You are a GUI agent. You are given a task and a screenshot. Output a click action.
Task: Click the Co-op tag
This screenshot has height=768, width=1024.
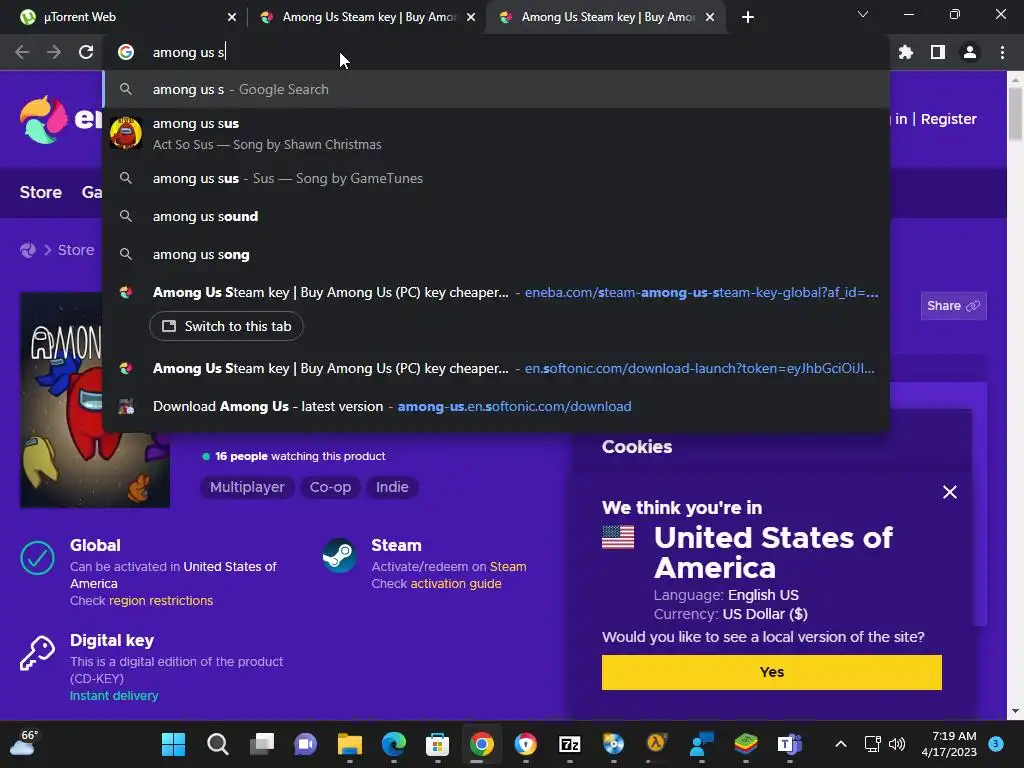point(330,487)
